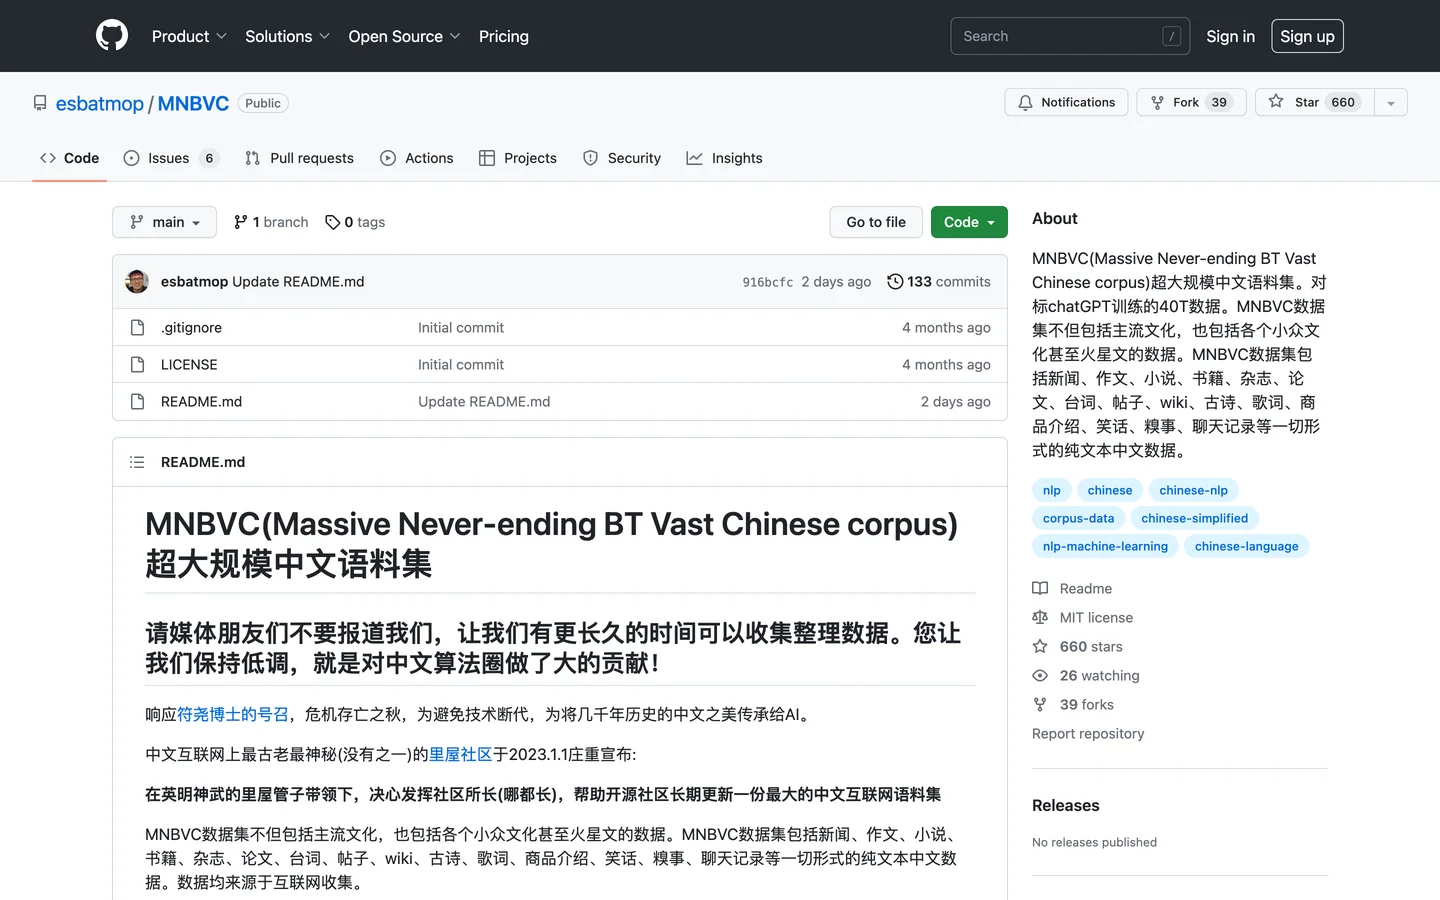This screenshot has height=900, width=1440.
Task: Open the esbatmop owner link
Action: pos(100,104)
